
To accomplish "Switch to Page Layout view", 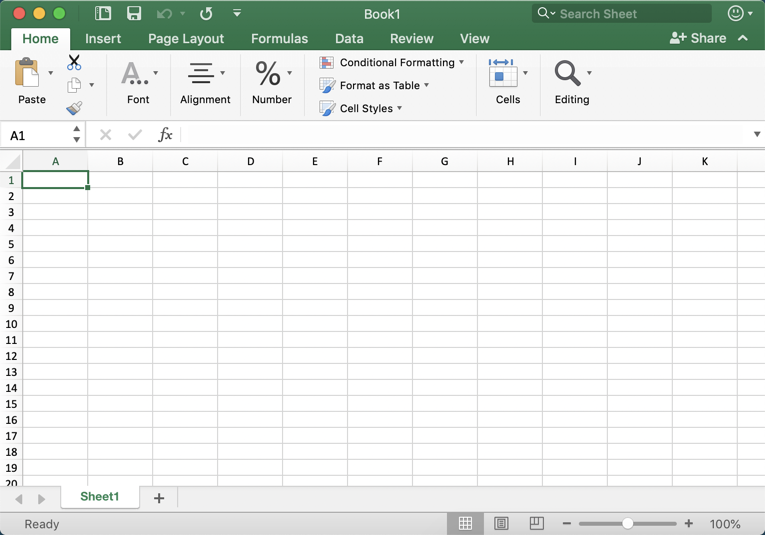I will 501,524.
